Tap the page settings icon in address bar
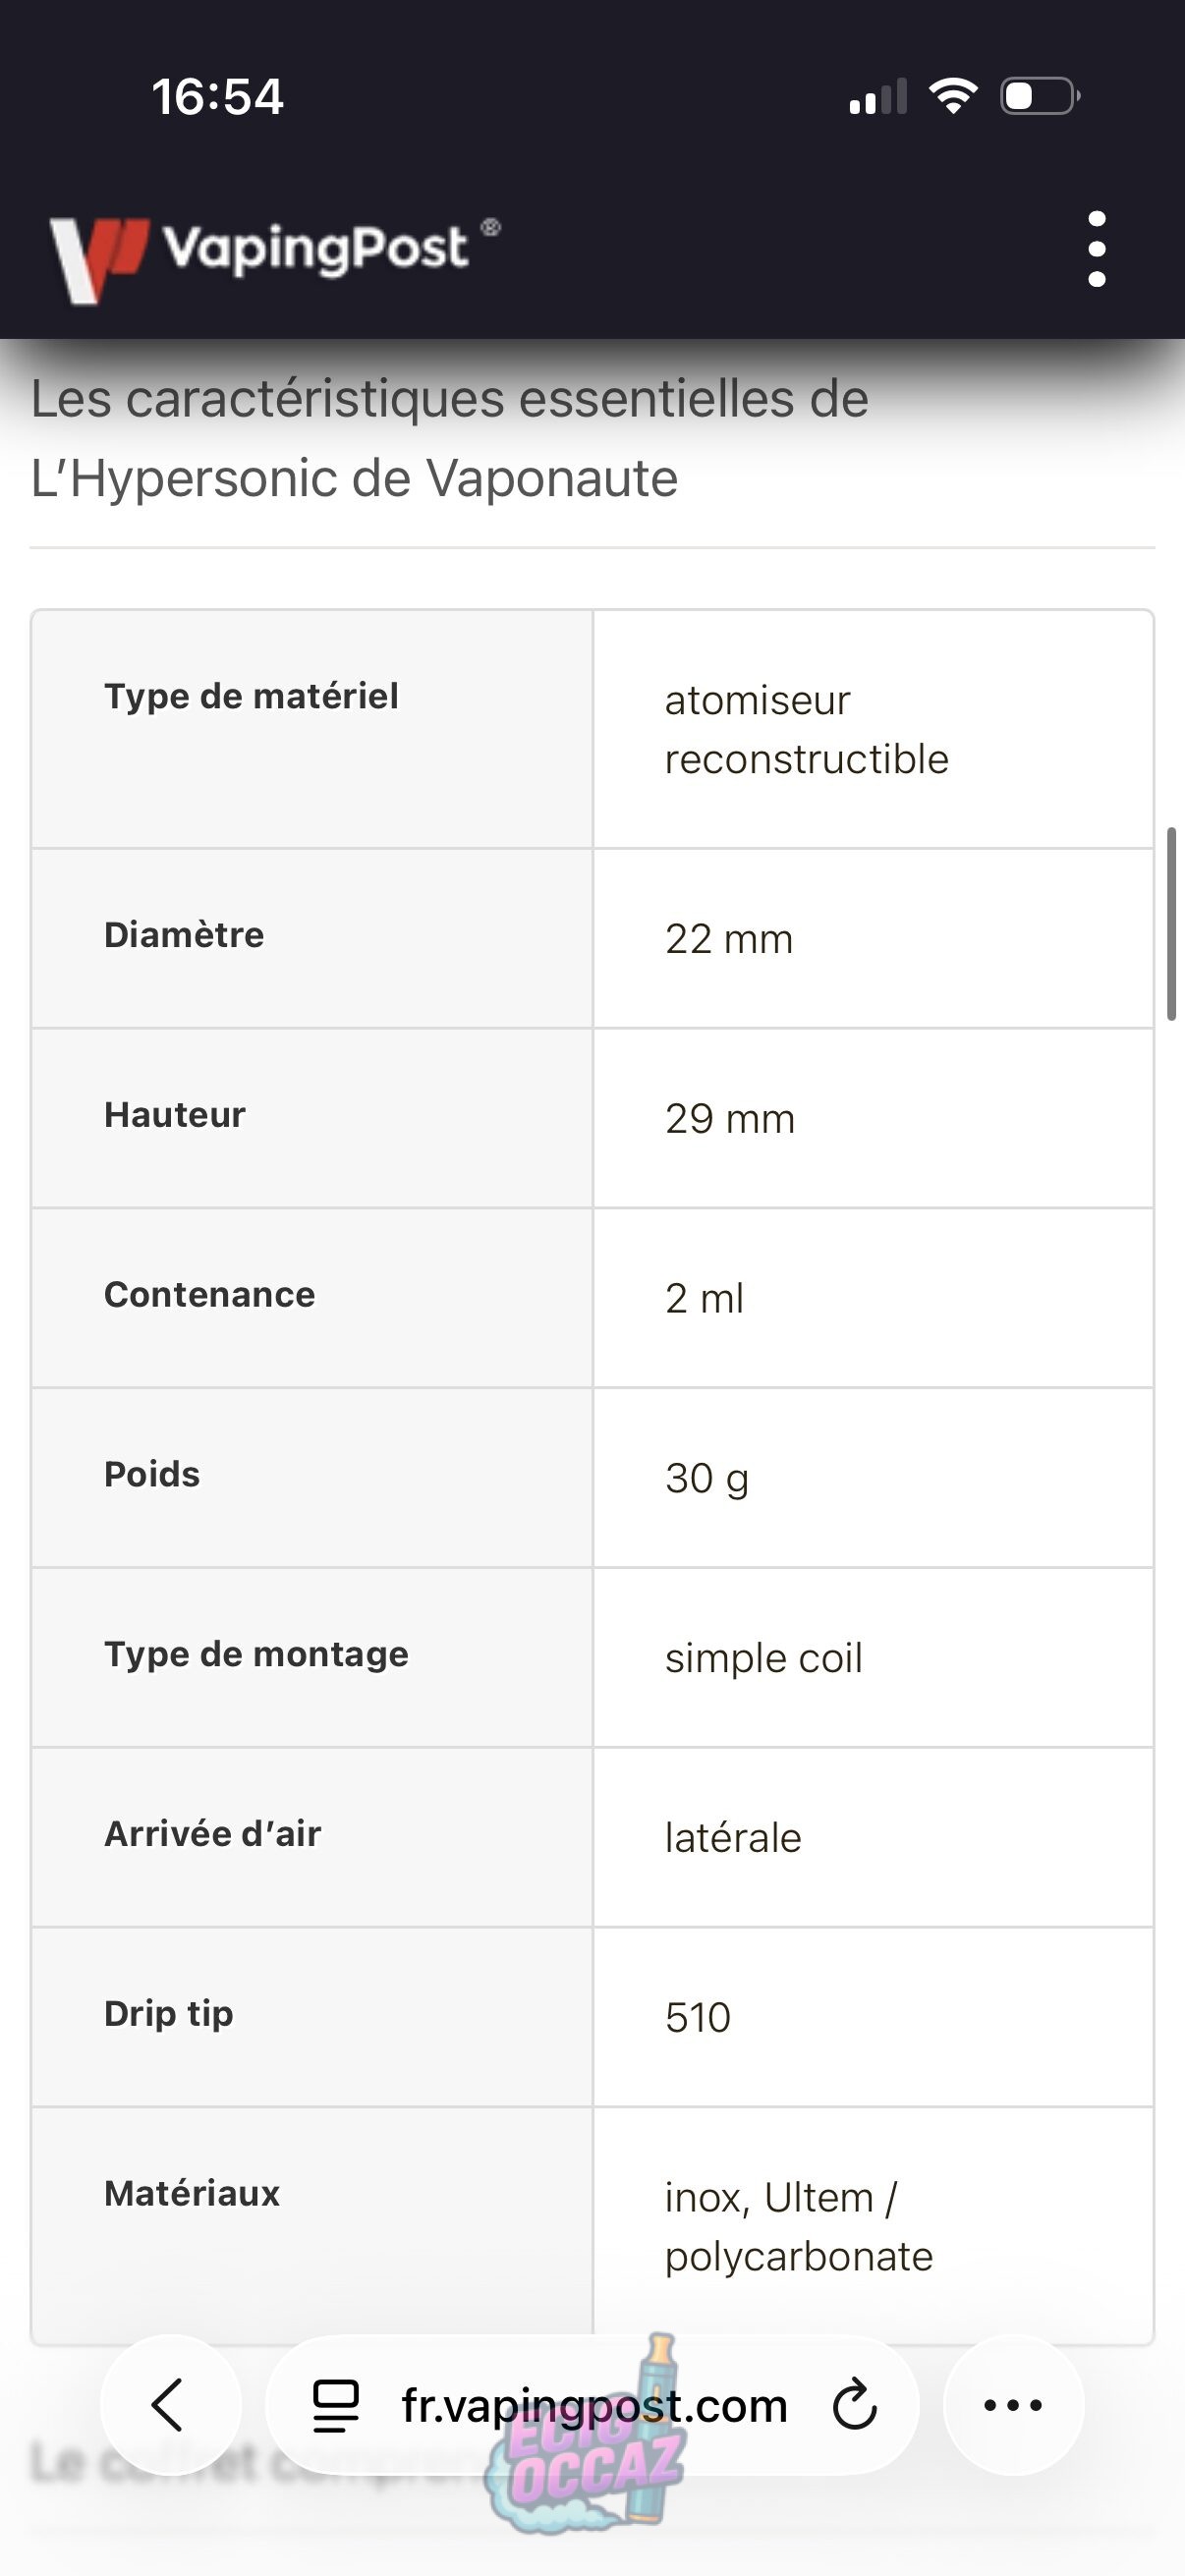 coord(336,2405)
